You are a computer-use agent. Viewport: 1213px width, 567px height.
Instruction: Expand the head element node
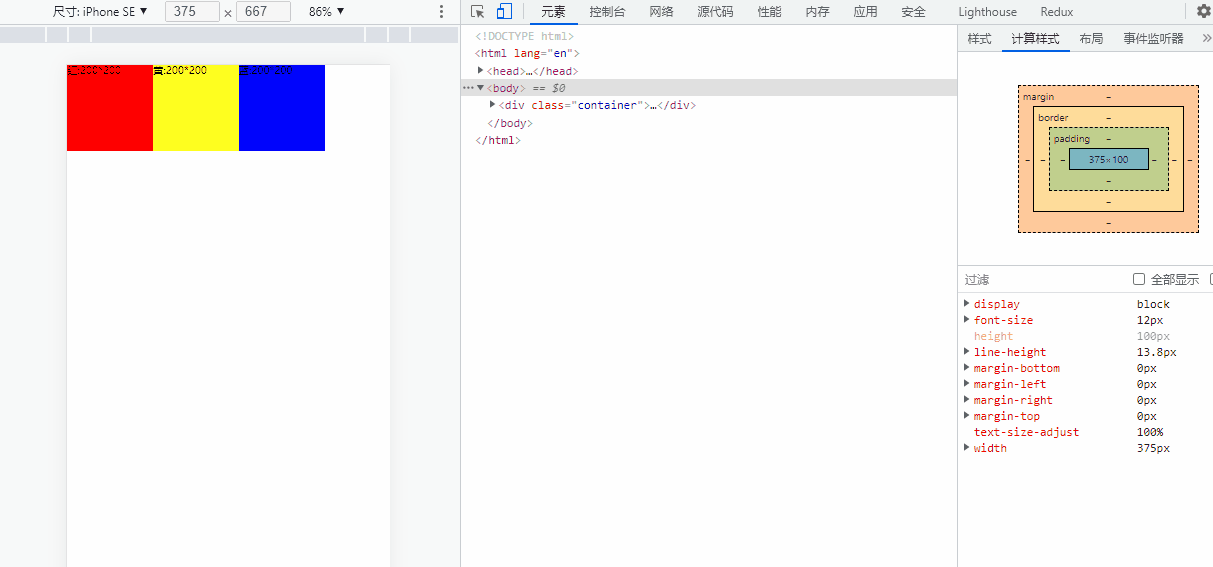click(481, 71)
